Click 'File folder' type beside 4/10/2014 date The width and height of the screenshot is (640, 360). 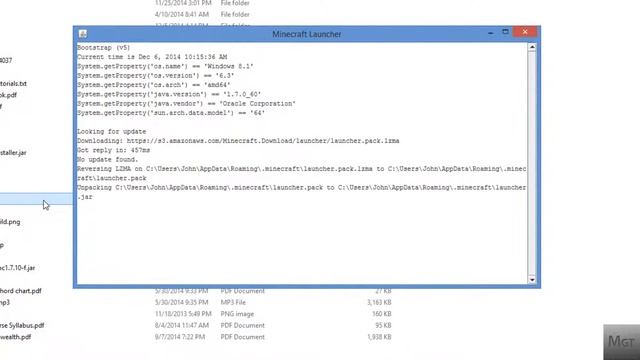tap(235, 15)
